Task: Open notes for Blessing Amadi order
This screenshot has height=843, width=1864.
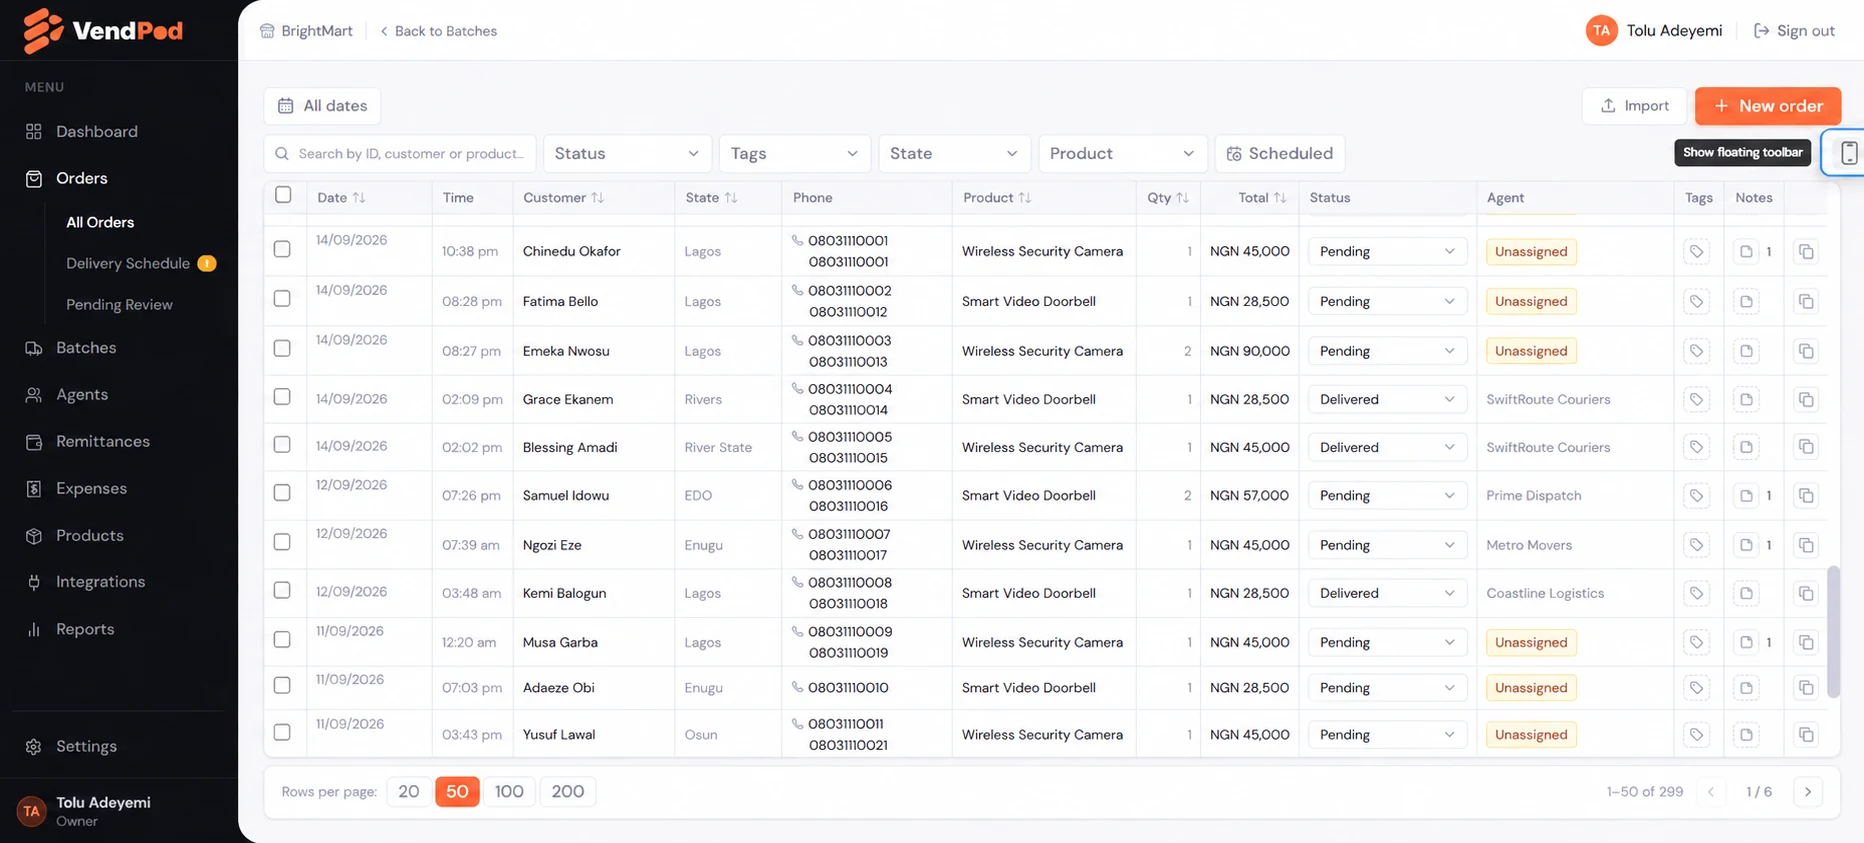Action: point(1746,447)
